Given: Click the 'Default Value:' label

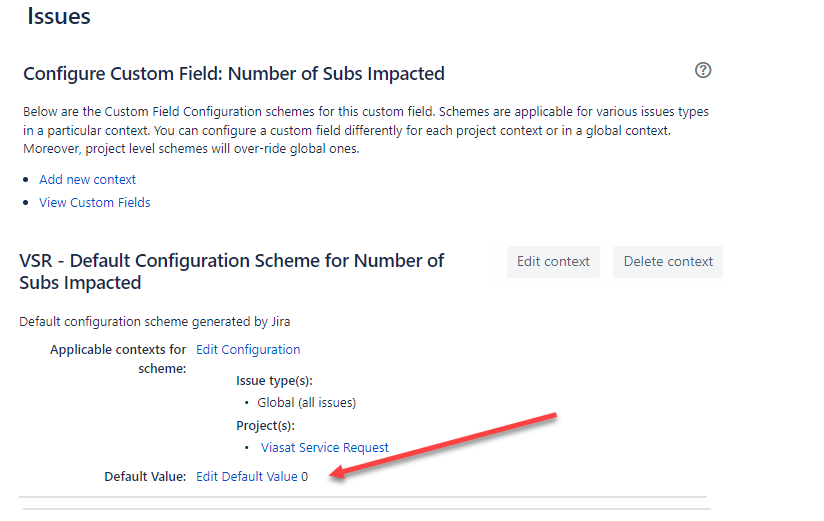Looking at the screenshot, I should 145,476.
